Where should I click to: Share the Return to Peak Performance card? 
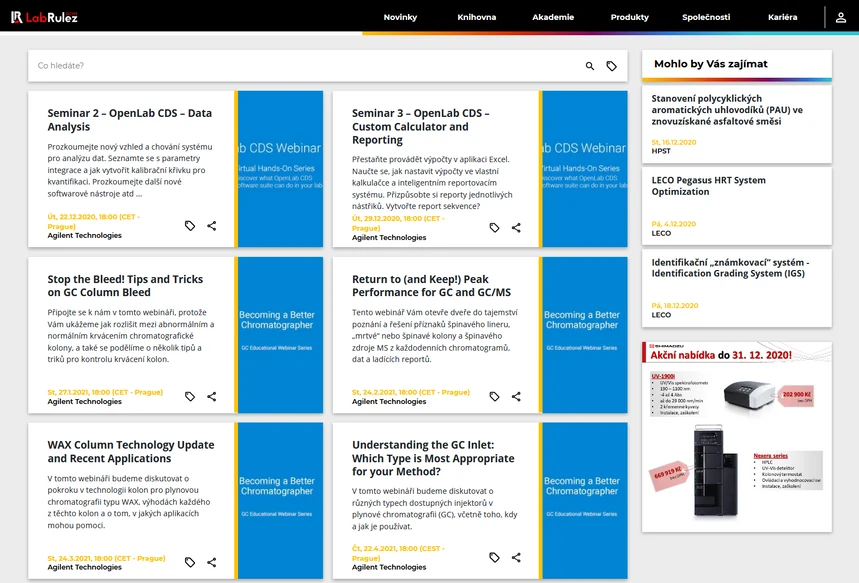point(516,396)
